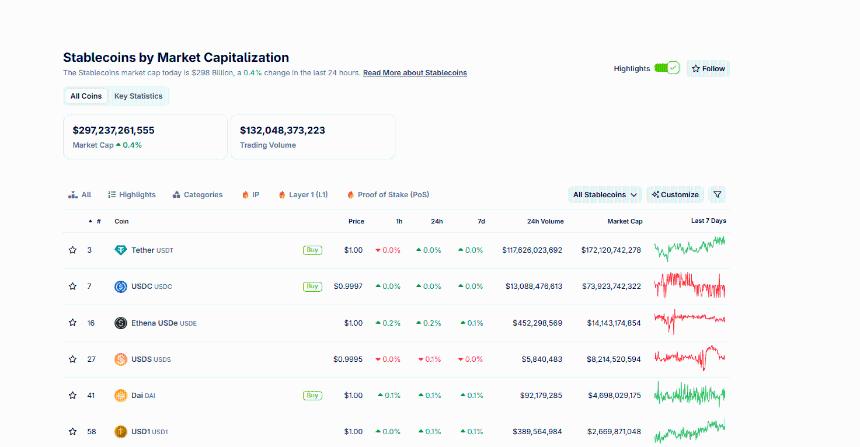This screenshot has width=860, height=447.
Task: Star the USD1 coin row
Action: tap(72, 432)
